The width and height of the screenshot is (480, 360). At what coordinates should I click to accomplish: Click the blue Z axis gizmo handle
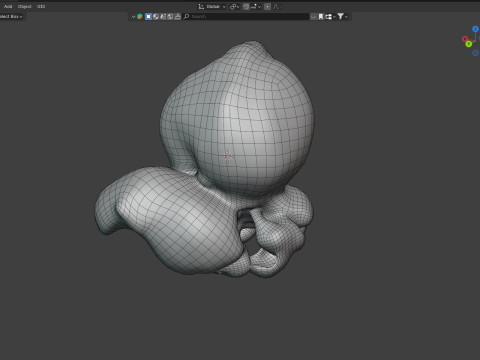475,29
